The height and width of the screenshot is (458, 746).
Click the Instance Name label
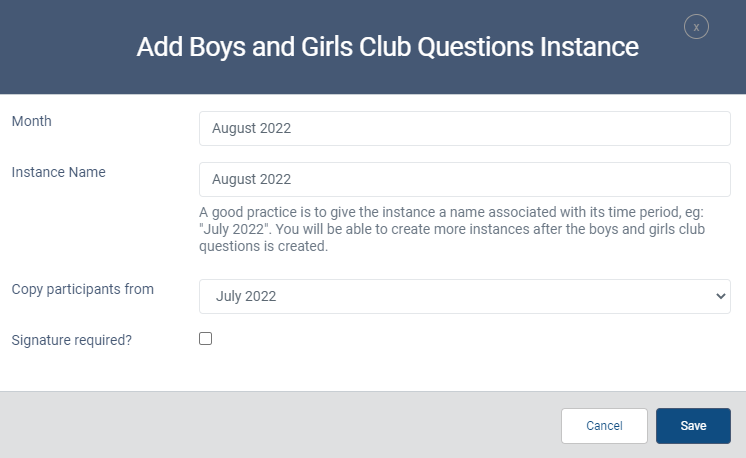(x=58, y=172)
